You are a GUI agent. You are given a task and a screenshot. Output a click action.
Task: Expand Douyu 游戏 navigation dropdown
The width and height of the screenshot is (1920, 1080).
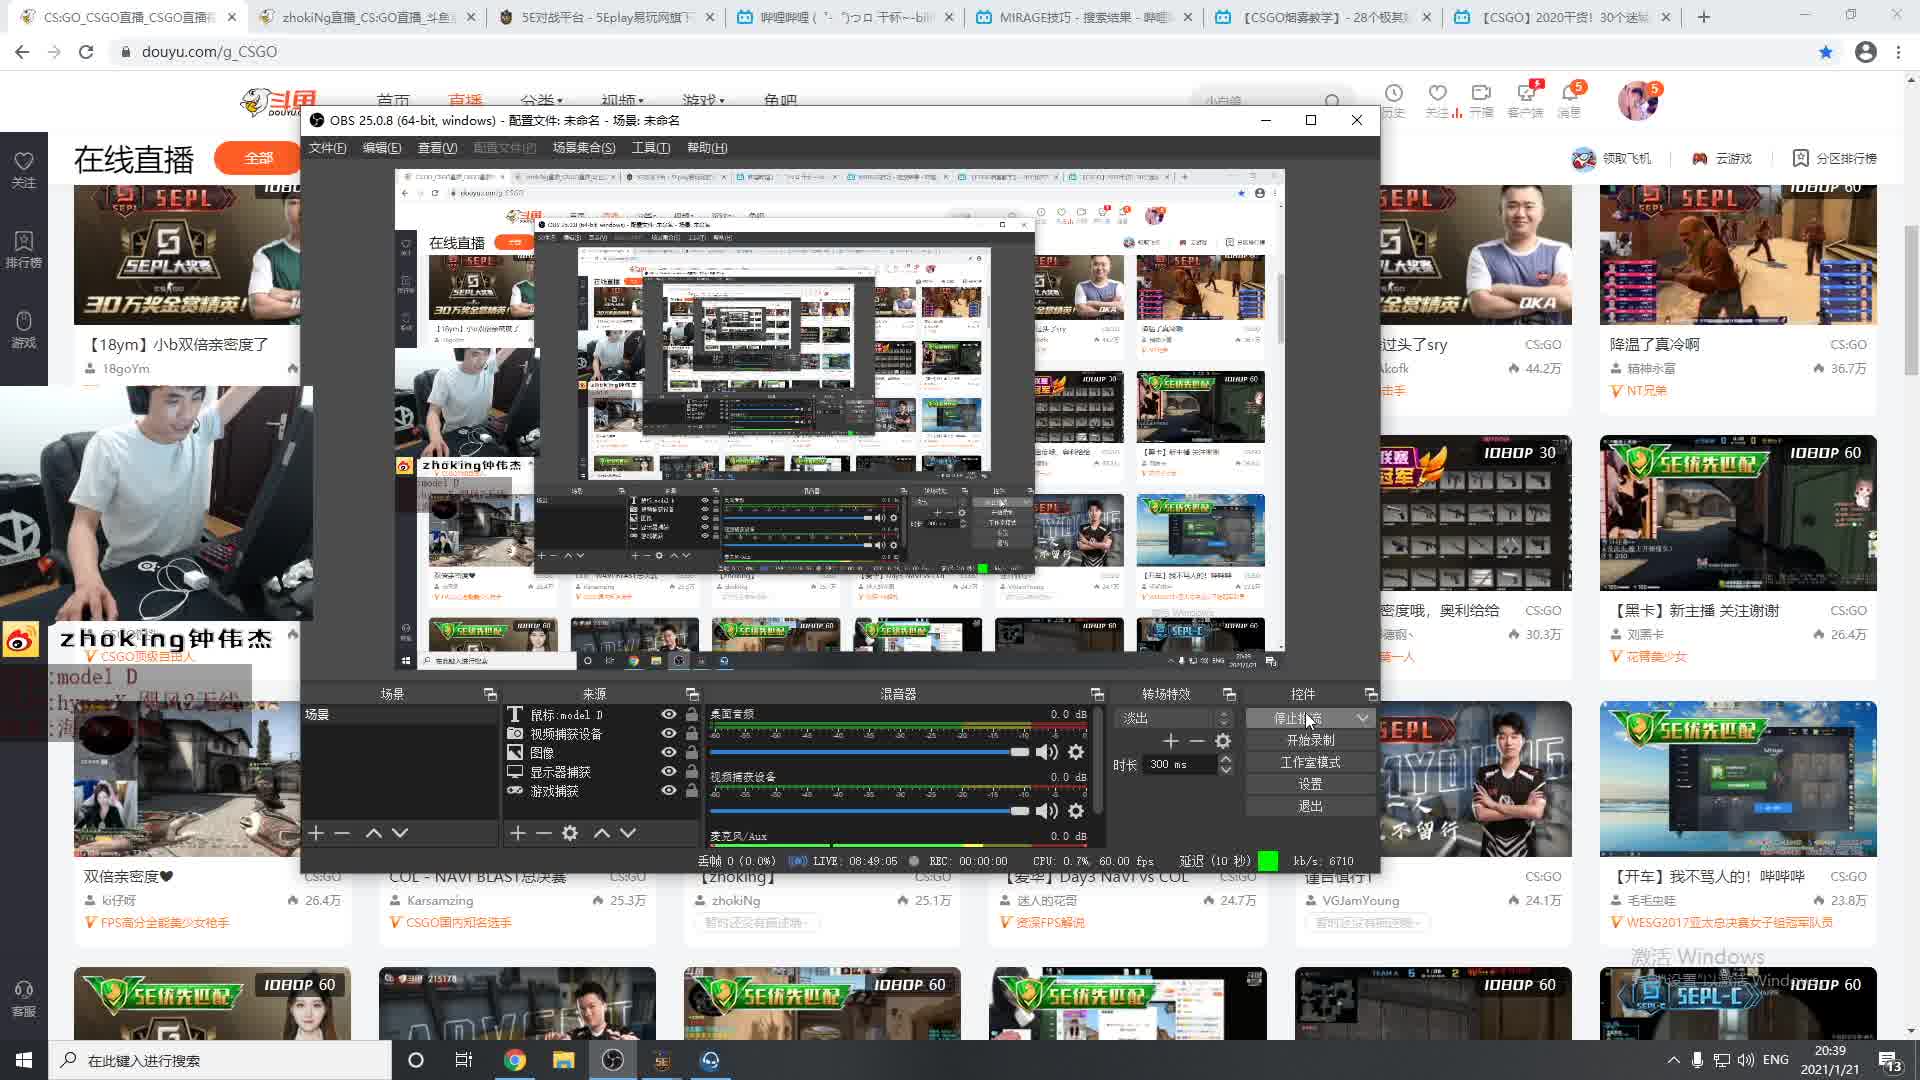coord(703,101)
